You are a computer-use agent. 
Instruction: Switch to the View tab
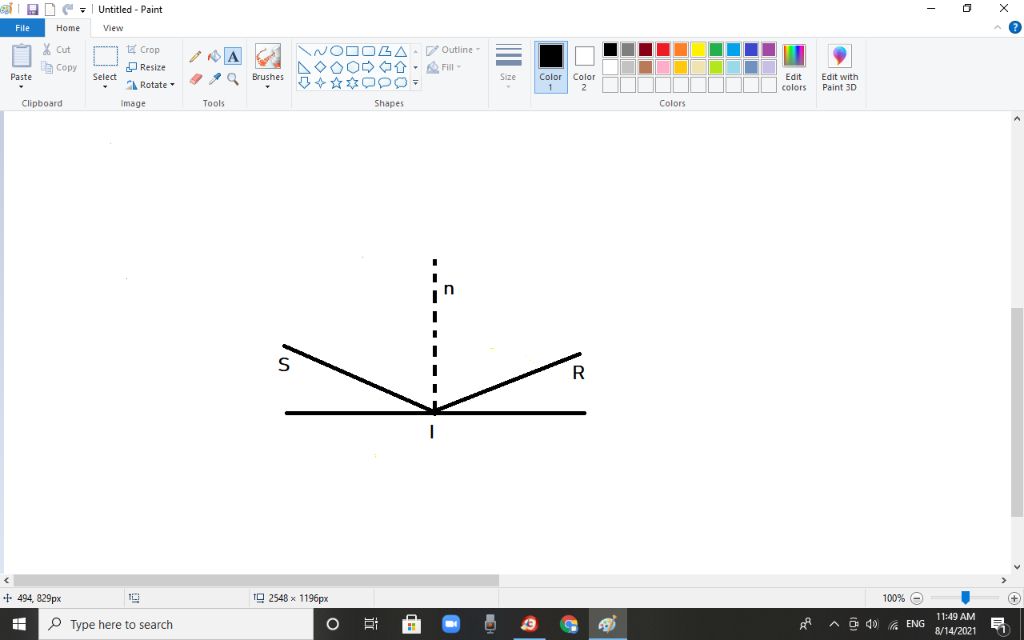tap(113, 28)
